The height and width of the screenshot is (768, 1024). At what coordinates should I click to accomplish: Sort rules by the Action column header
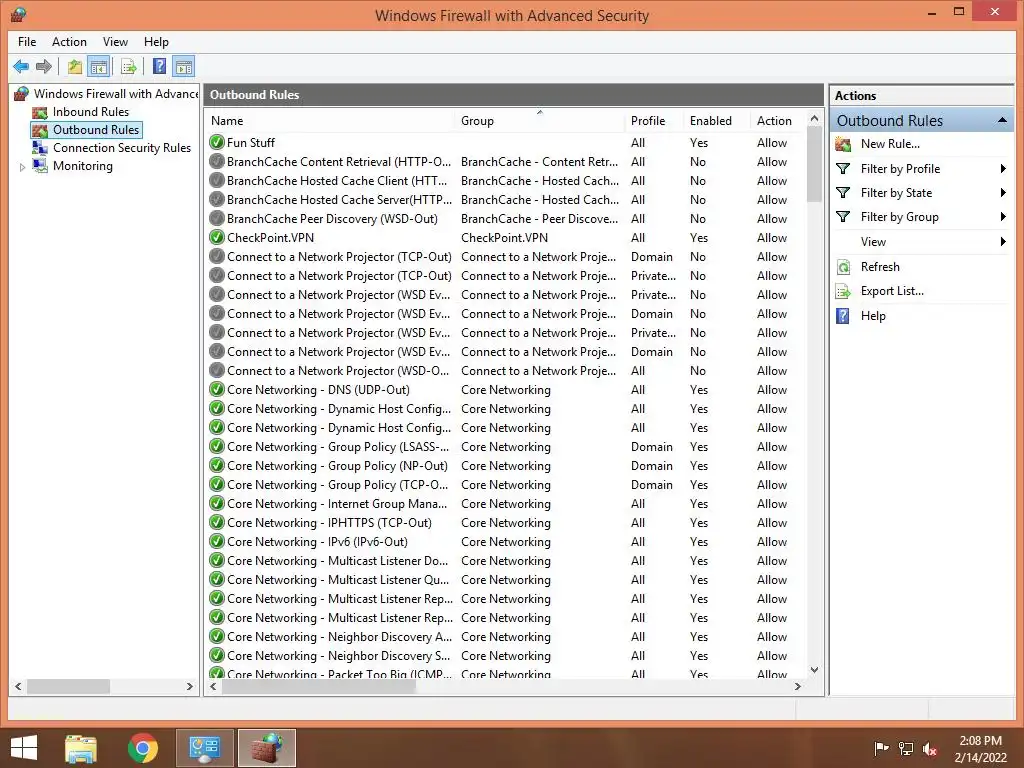point(778,121)
